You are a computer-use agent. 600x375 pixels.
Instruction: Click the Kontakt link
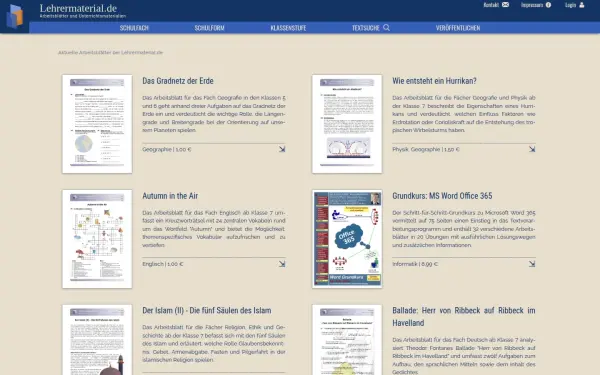[491, 5]
